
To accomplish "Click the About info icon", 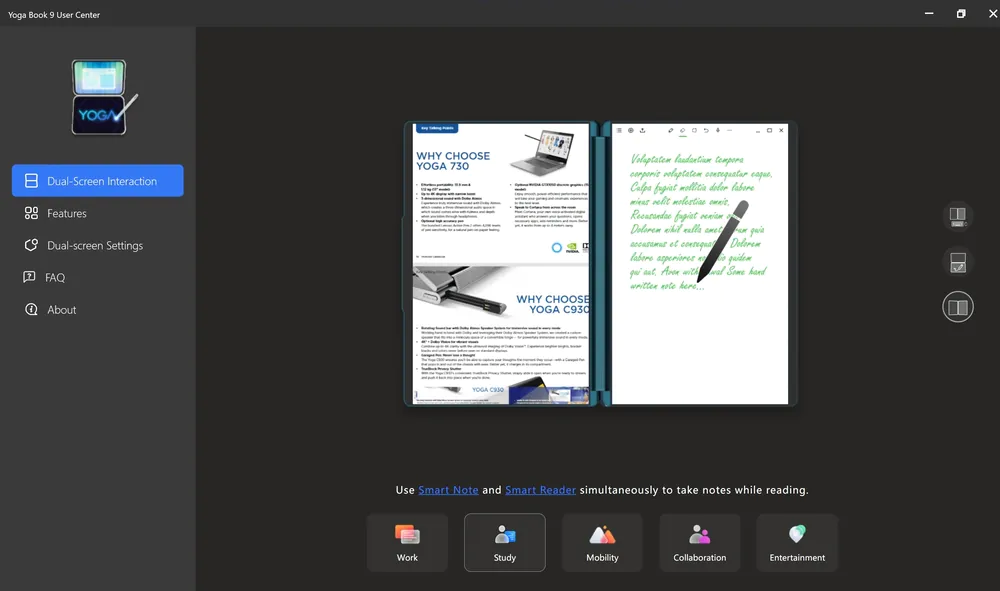I will (x=31, y=309).
